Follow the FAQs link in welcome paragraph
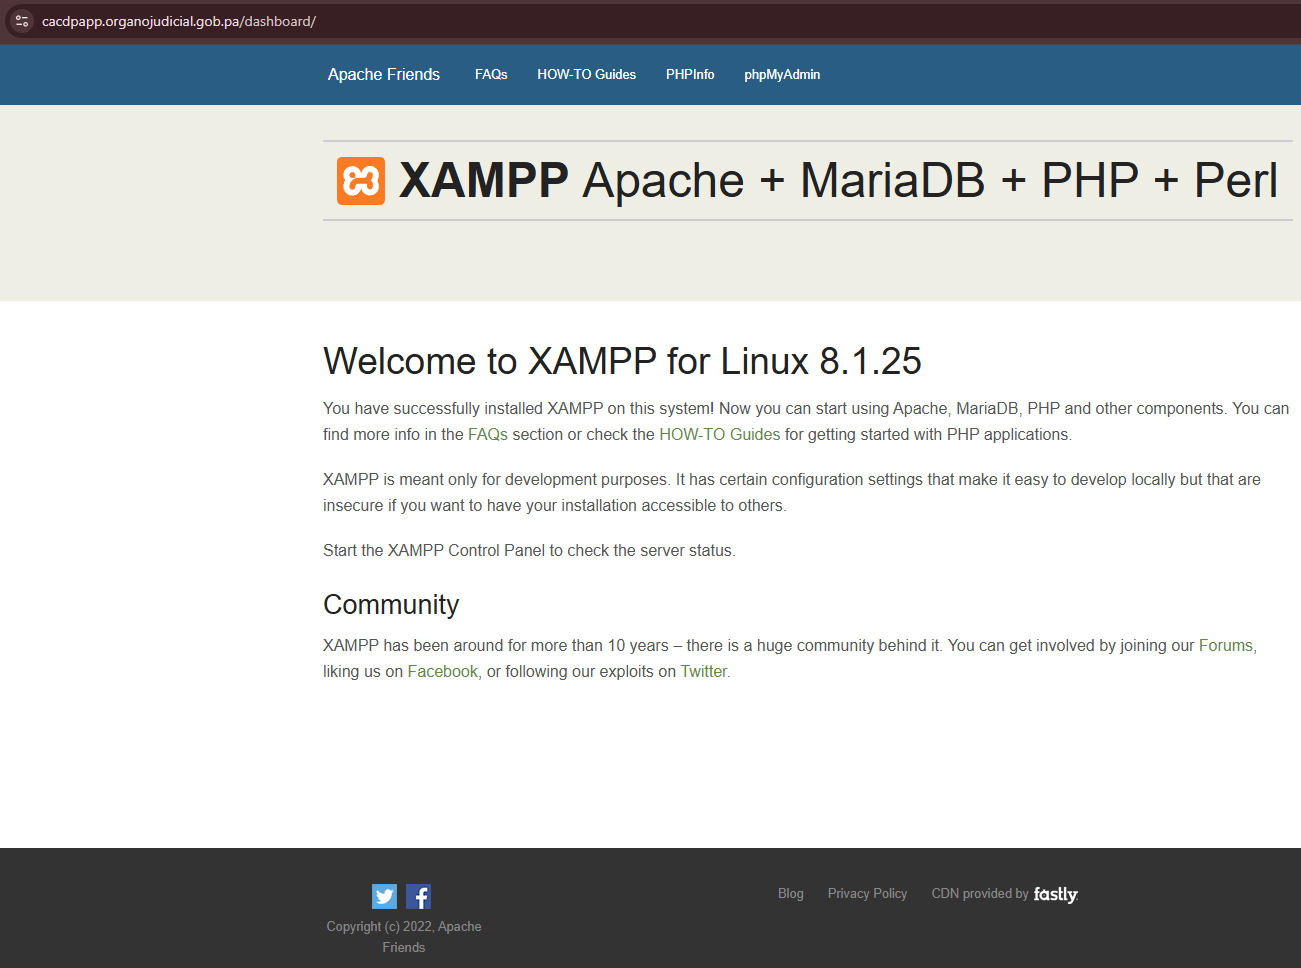The image size is (1301, 968). click(x=488, y=435)
